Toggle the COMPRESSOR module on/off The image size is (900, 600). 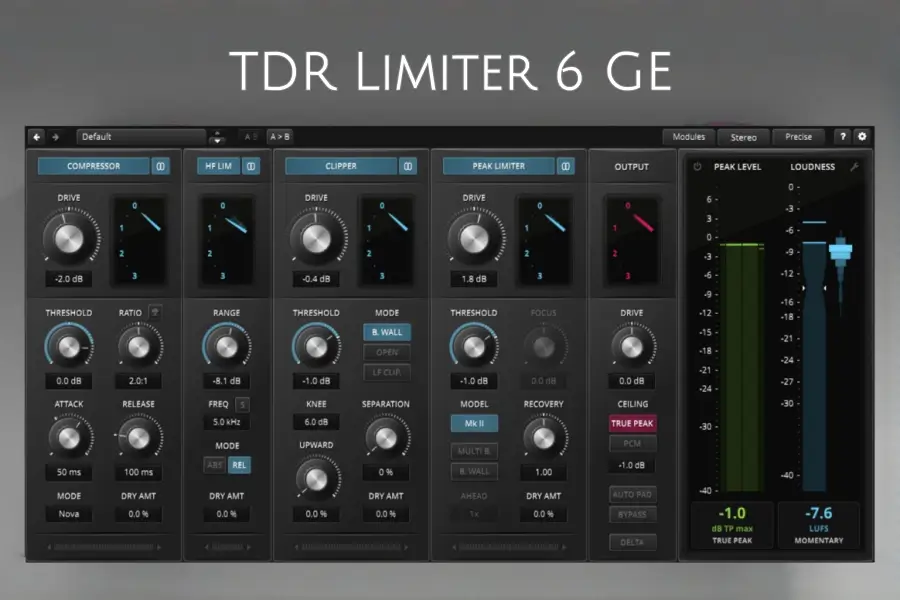coord(94,166)
